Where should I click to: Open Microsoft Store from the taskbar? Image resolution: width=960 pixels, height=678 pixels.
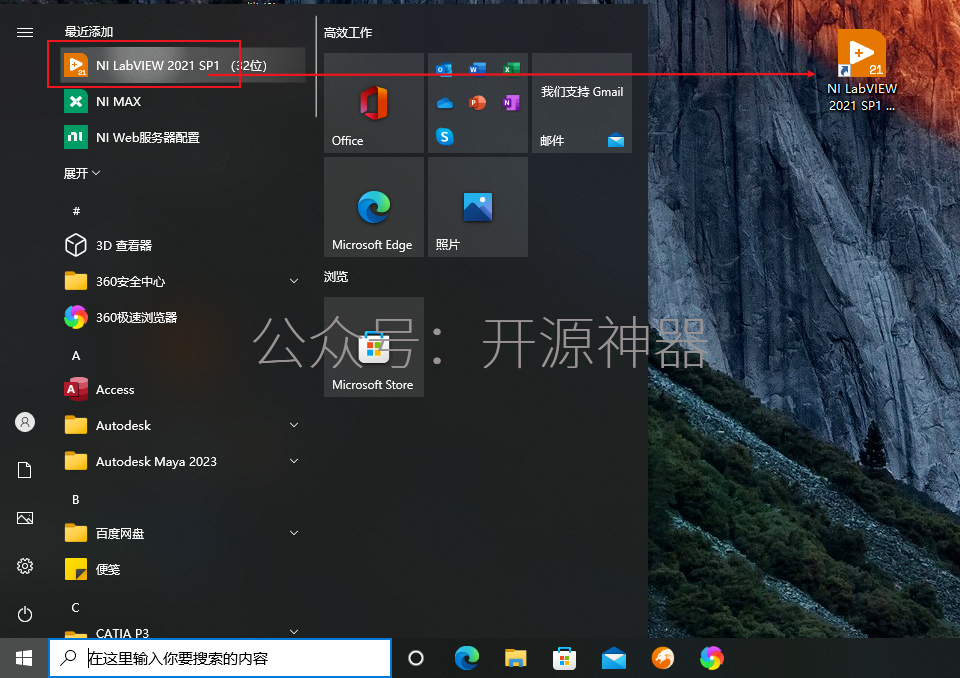(x=564, y=658)
